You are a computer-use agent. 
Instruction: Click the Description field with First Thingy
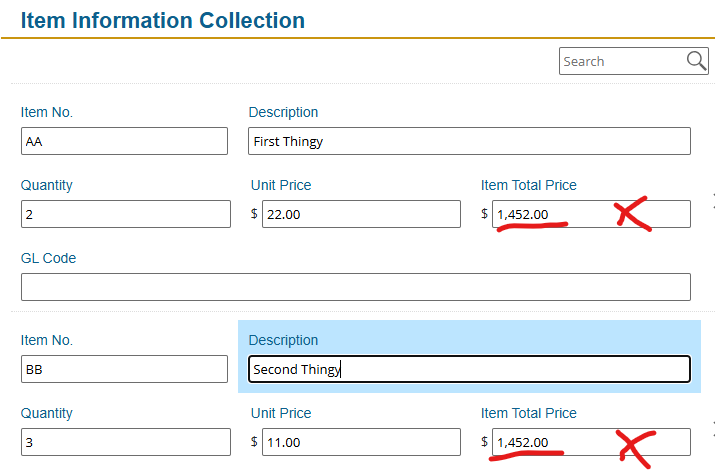(x=469, y=141)
